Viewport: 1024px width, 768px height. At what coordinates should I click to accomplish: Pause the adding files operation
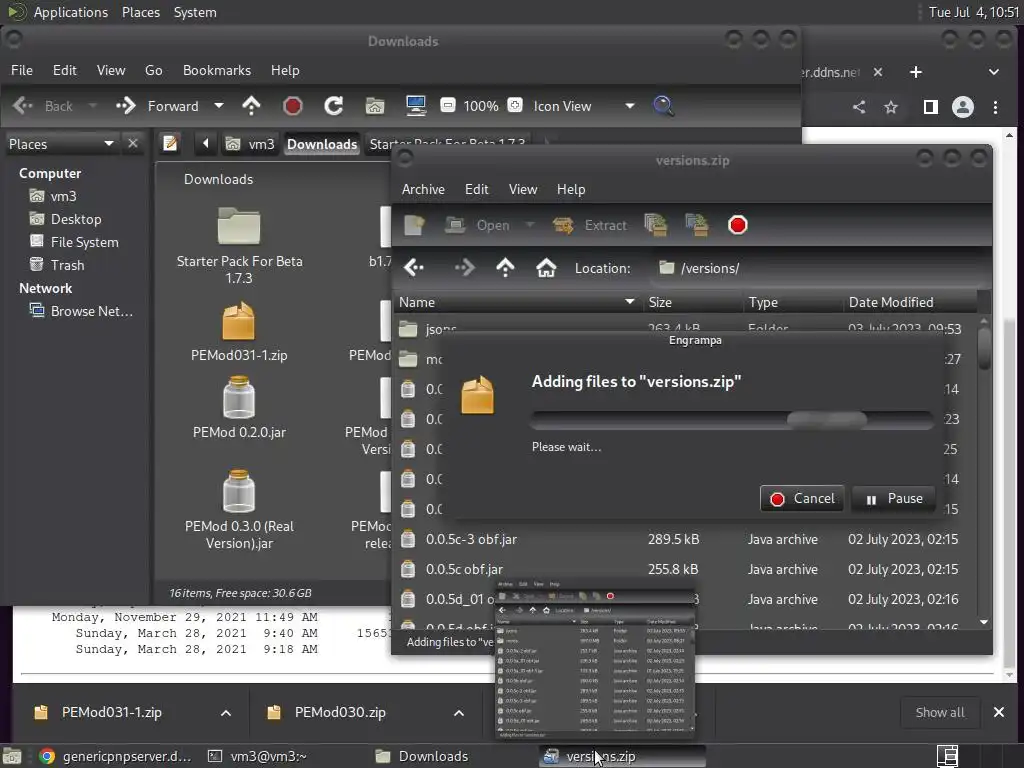pyautogui.click(x=893, y=499)
